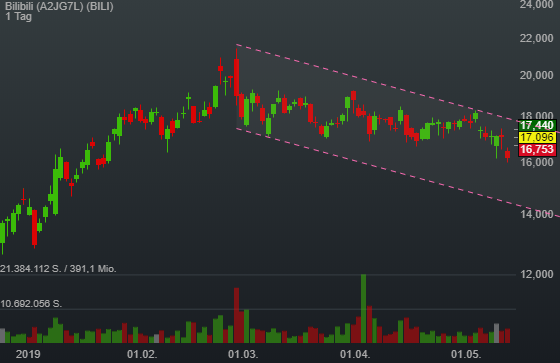The image size is (560, 363).
Task: Click the yellow 17,096 price marker
Action: pos(537,137)
